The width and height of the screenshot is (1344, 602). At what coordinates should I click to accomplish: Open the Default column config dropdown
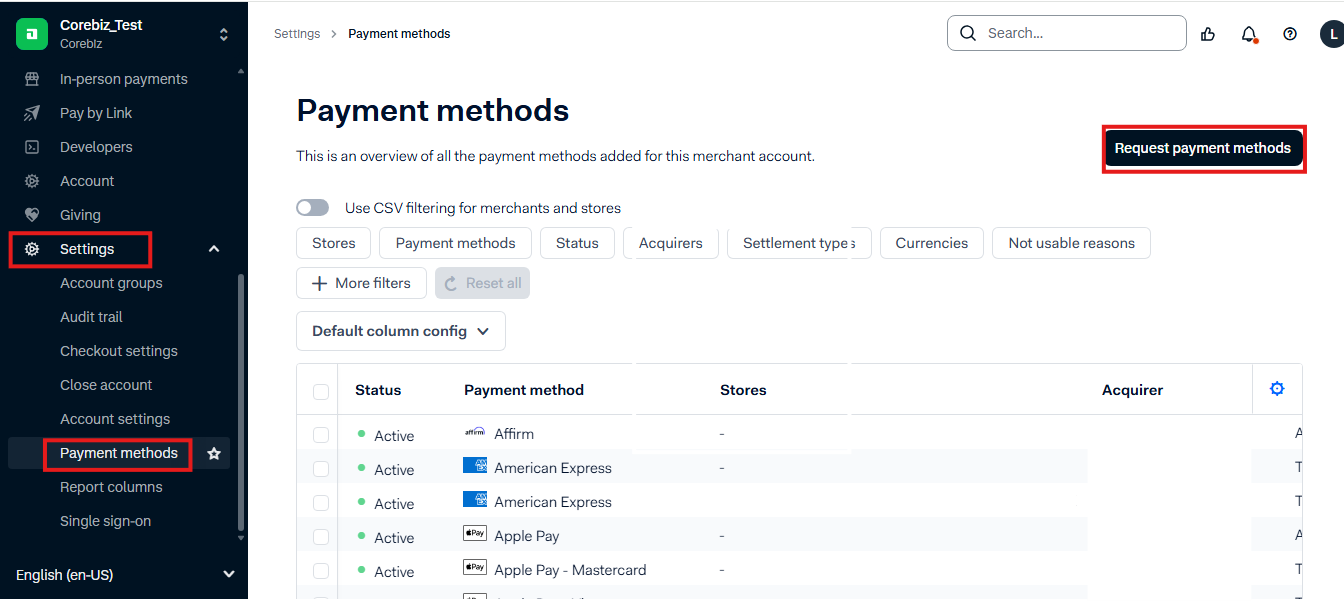coord(401,331)
